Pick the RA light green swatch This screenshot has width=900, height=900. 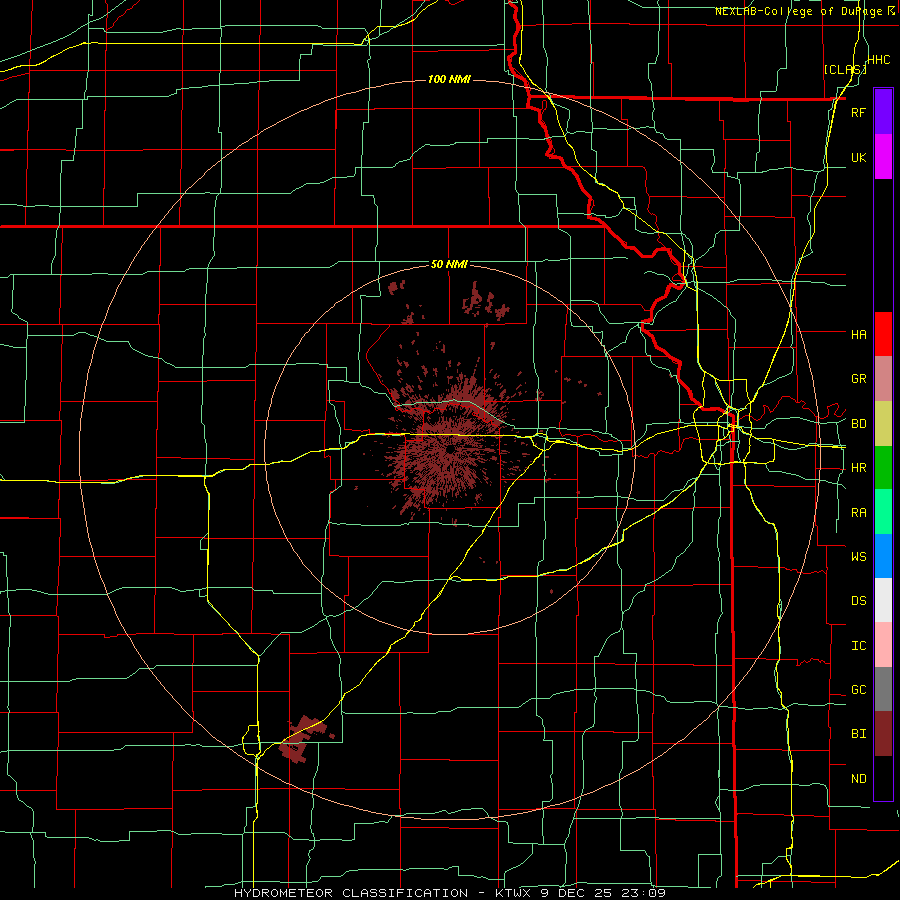click(883, 512)
